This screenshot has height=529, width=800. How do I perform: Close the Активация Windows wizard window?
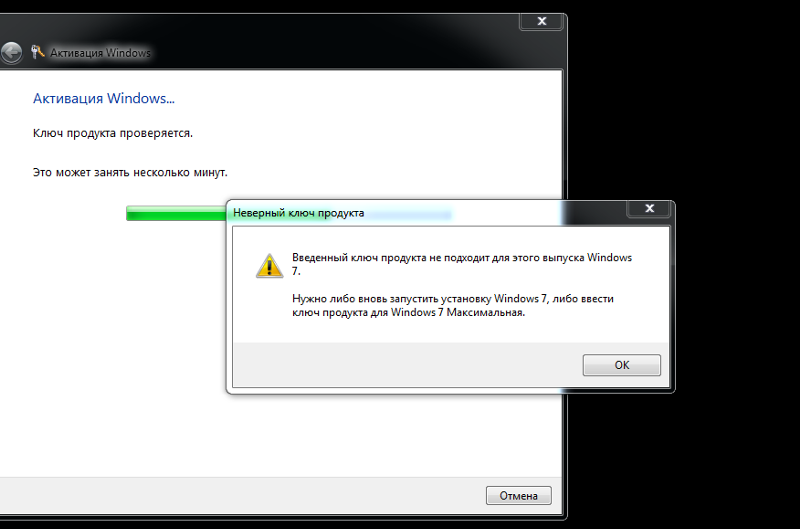point(542,21)
